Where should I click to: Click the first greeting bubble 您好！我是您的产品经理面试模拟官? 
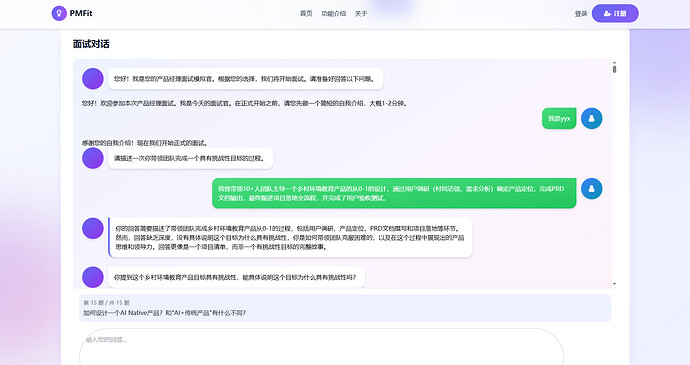(246, 79)
